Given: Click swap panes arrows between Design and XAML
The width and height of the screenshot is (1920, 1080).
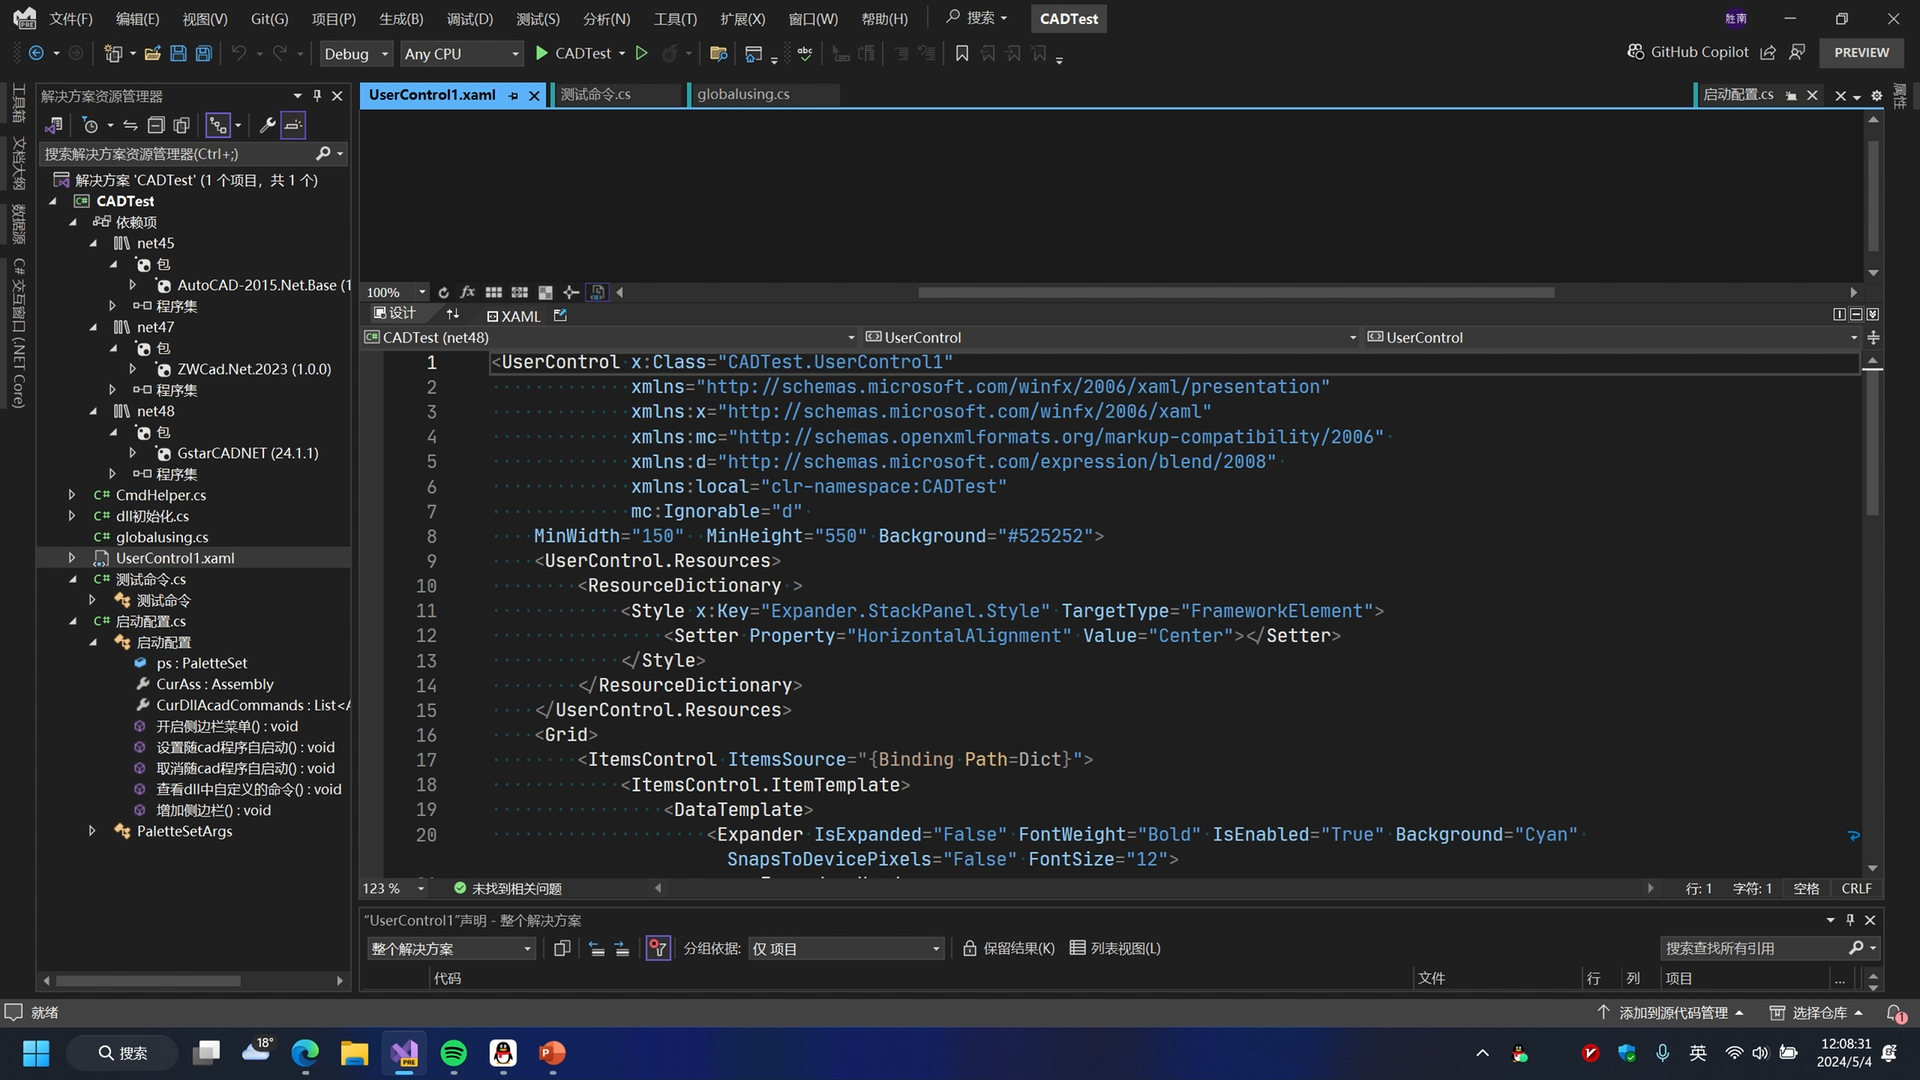Looking at the screenshot, I should 452,314.
